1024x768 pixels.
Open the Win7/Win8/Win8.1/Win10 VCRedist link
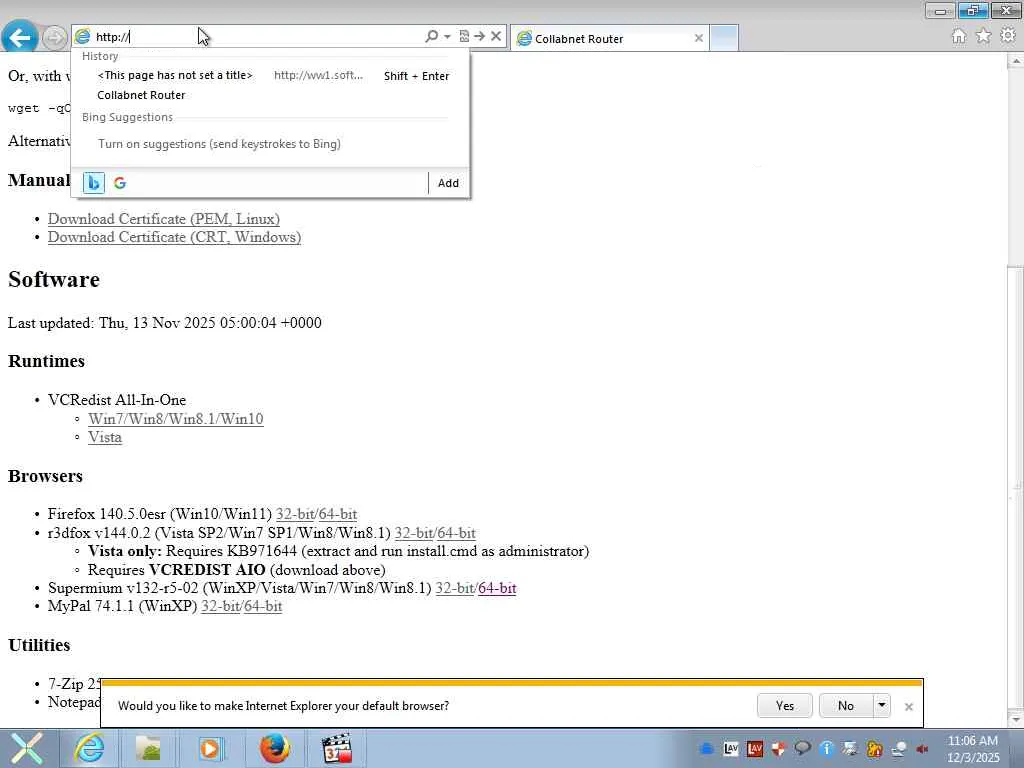pyautogui.click(x=176, y=419)
